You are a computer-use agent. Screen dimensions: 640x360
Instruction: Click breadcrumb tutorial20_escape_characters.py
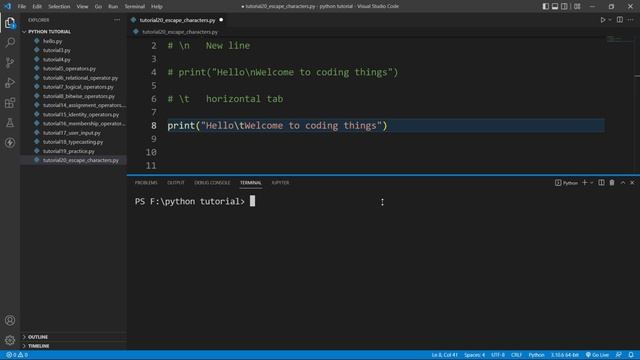point(180,32)
